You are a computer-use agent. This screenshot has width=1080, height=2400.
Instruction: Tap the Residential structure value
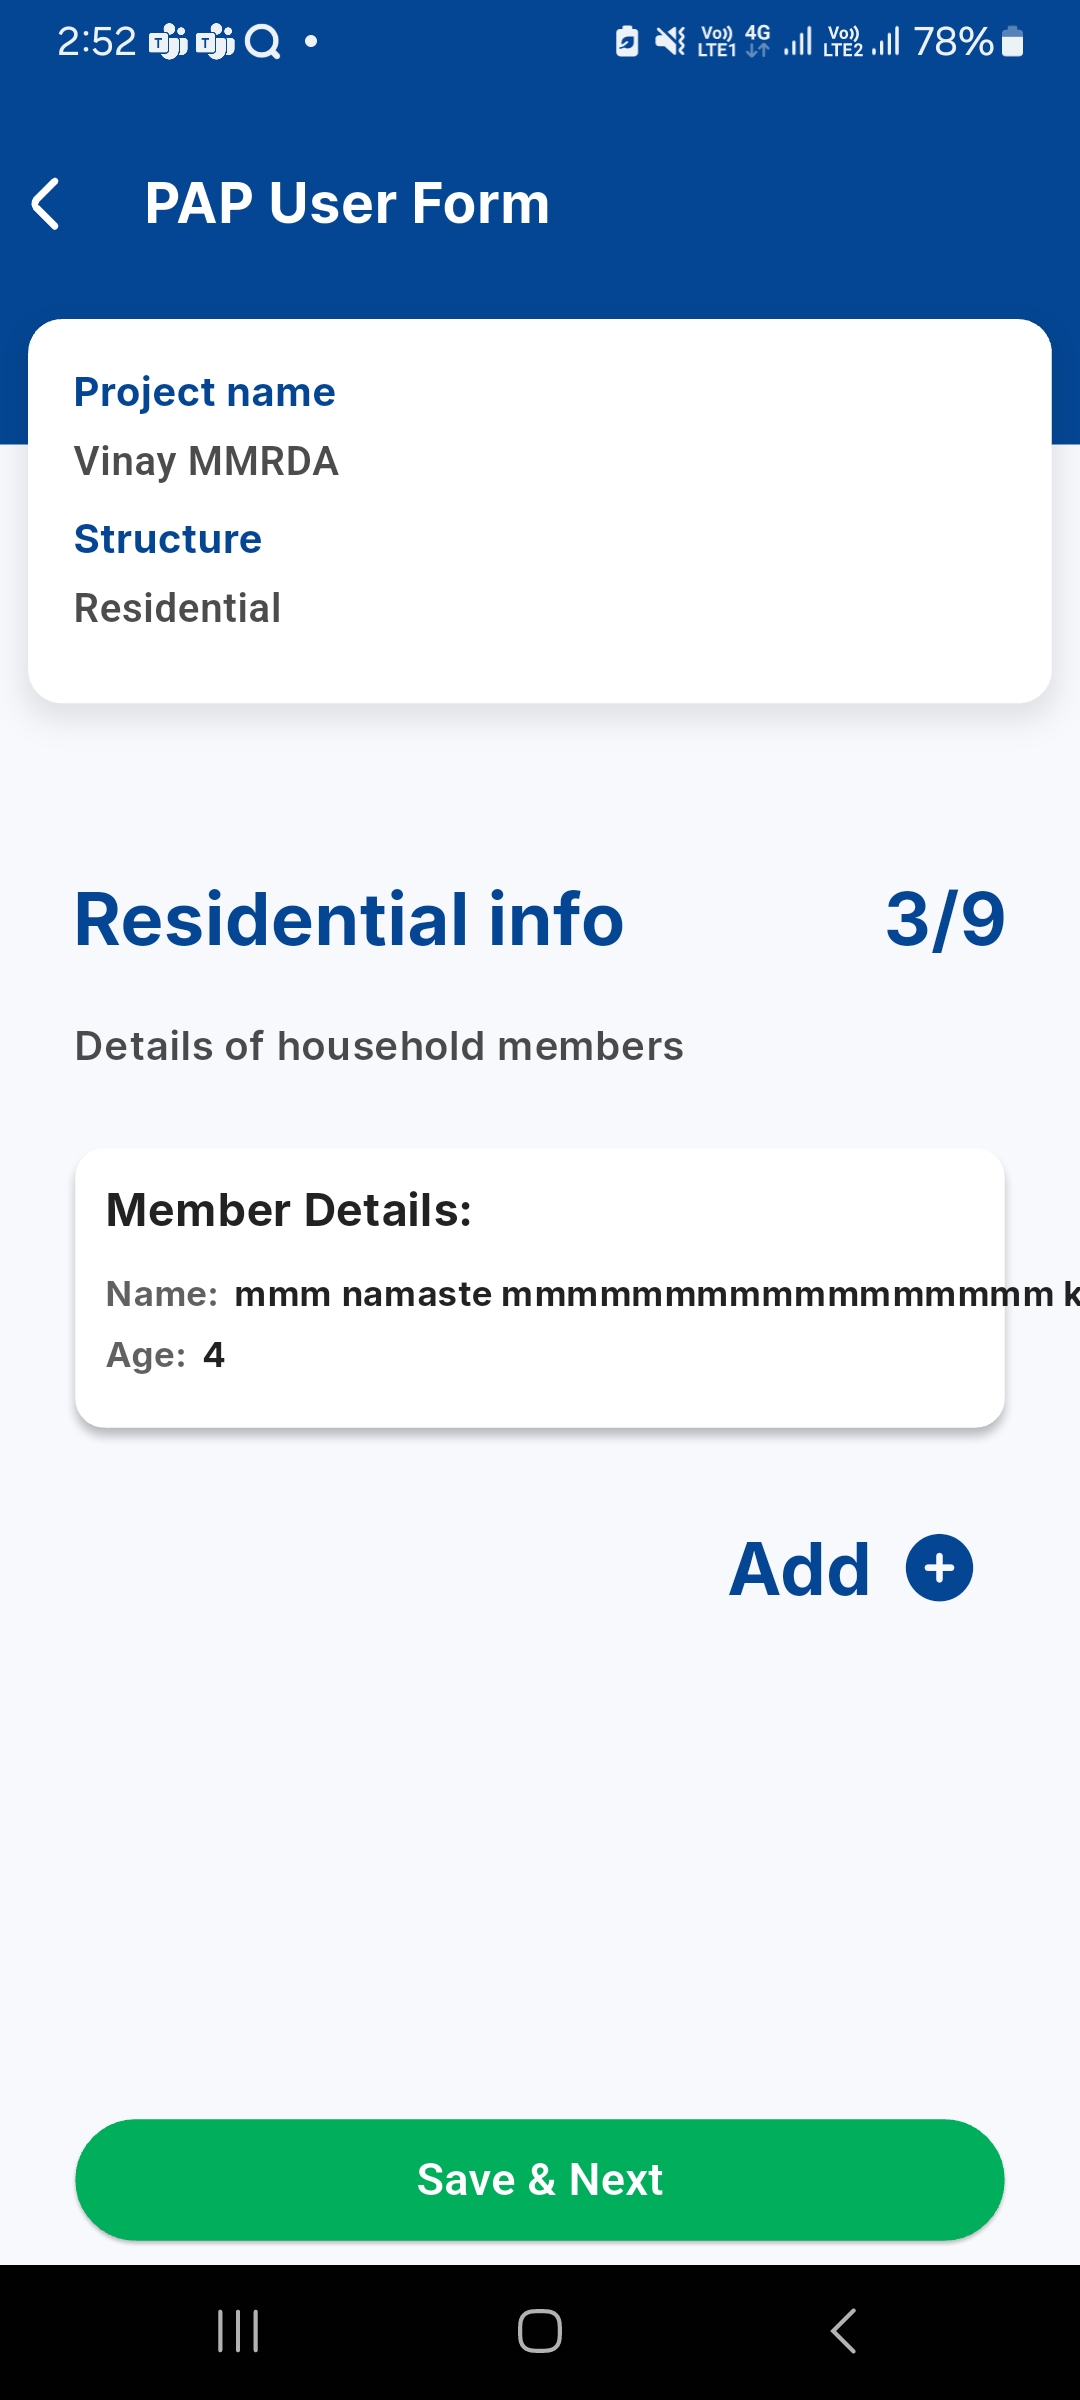(x=178, y=608)
